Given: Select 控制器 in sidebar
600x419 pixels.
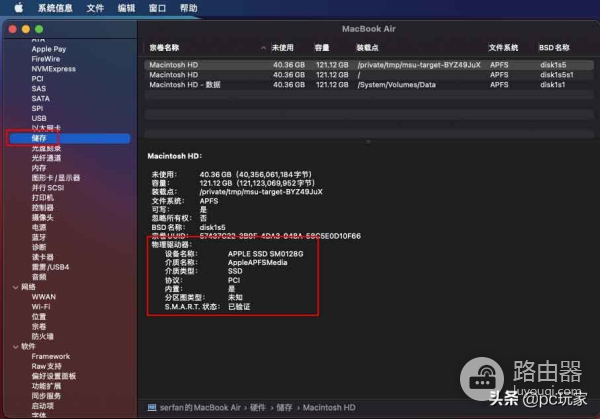Looking at the screenshot, I should 42,208.
